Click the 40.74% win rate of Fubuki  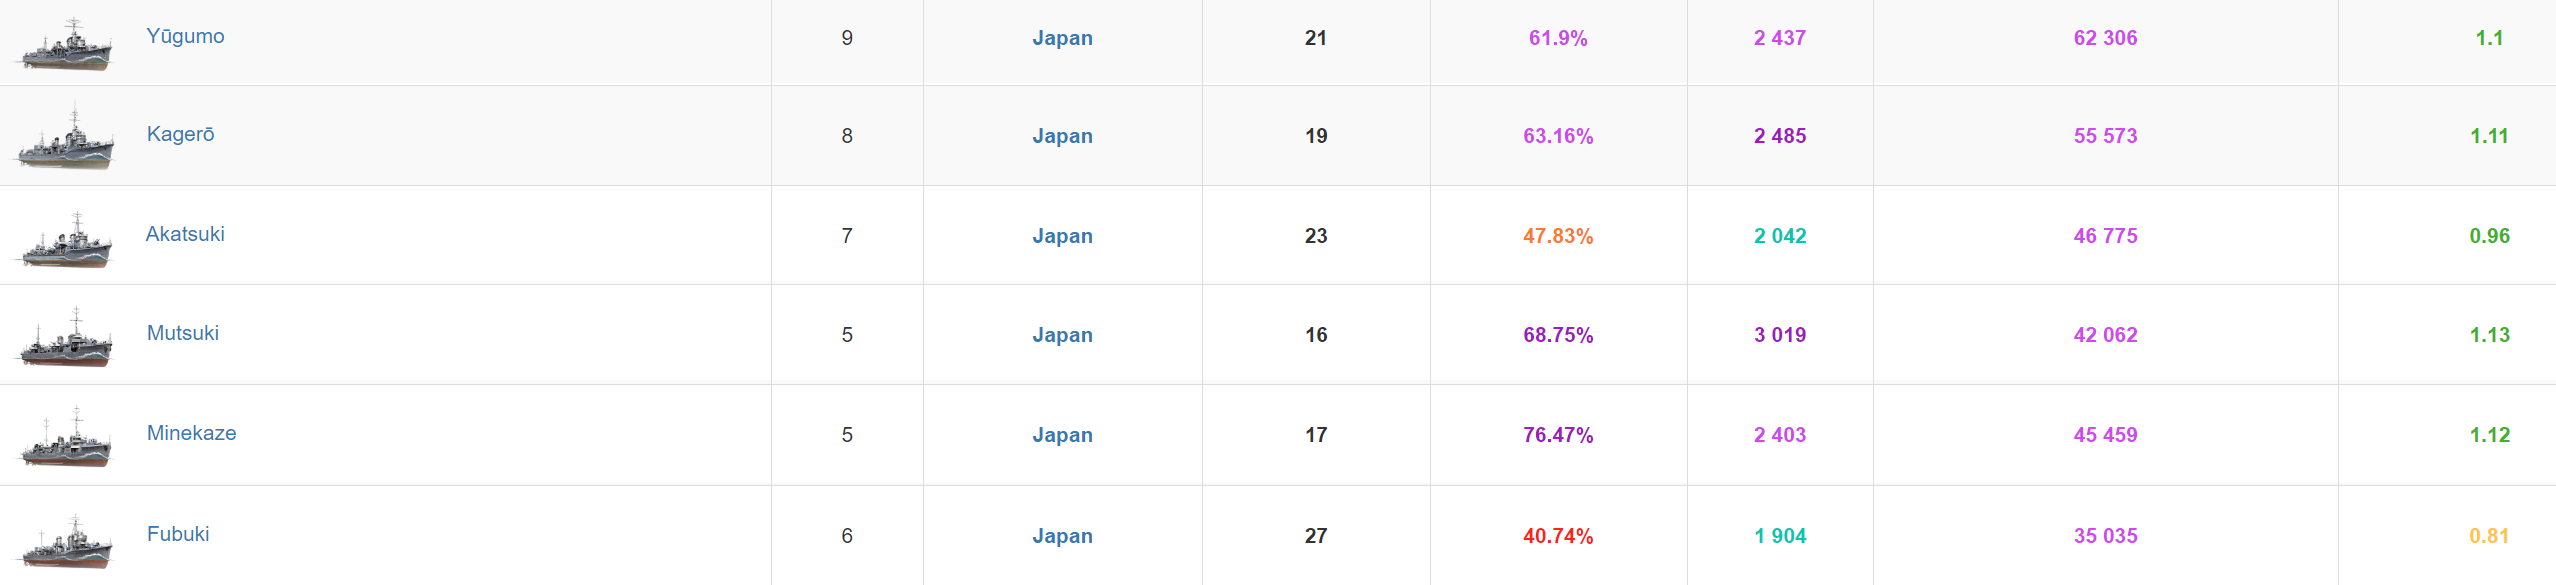tap(1558, 536)
